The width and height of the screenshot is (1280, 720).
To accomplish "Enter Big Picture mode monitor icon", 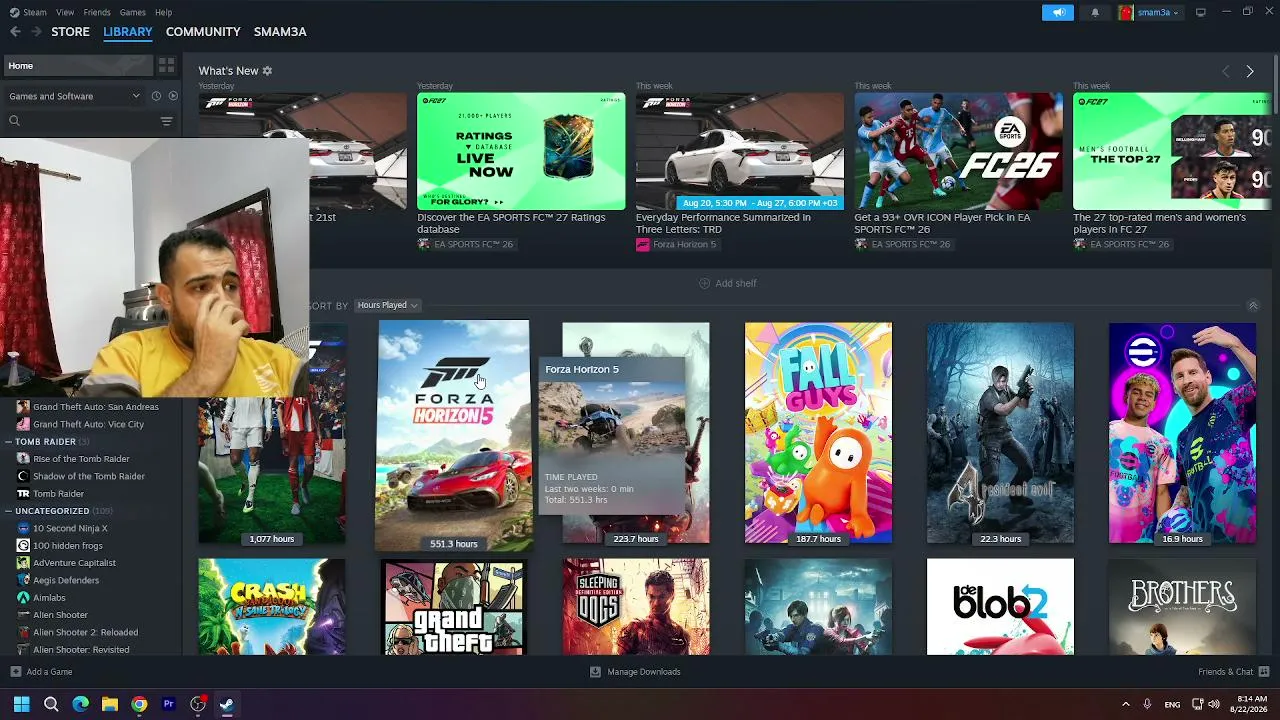I will [1201, 12].
